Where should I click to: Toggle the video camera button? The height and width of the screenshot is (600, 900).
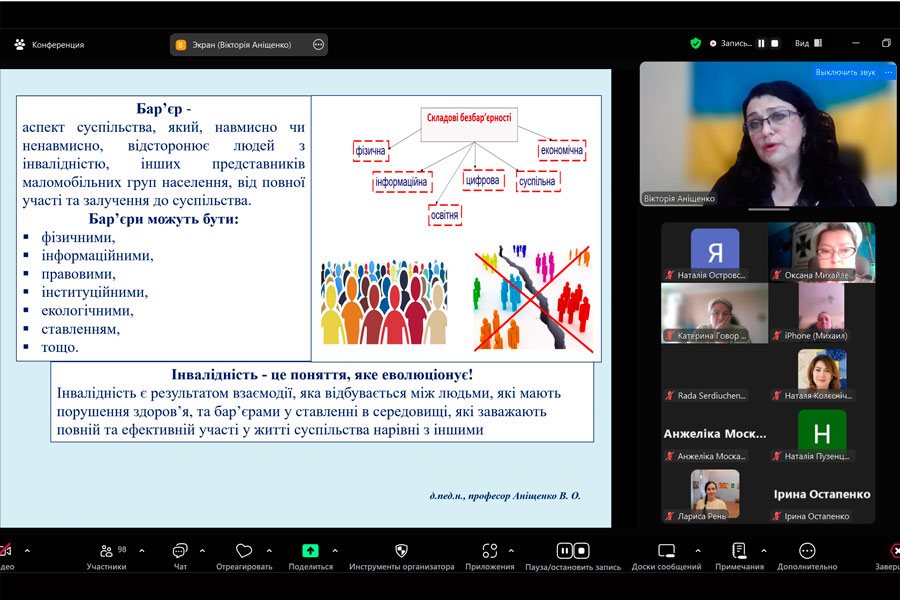5,551
